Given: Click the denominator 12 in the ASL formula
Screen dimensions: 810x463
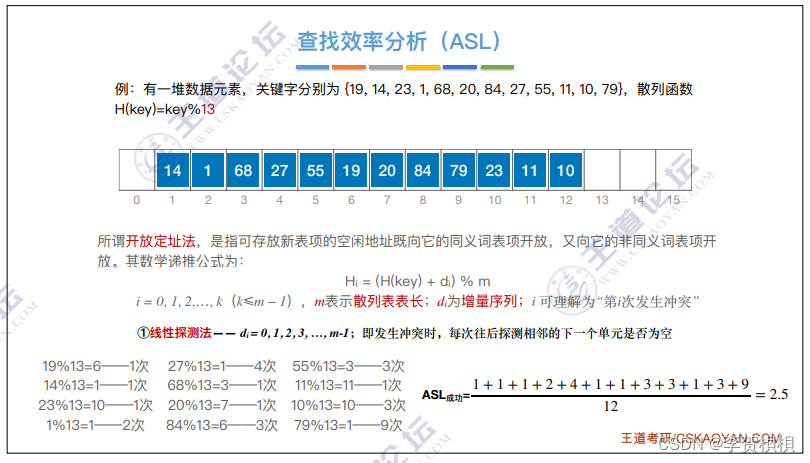Looking at the screenshot, I should (x=611, y=407).
